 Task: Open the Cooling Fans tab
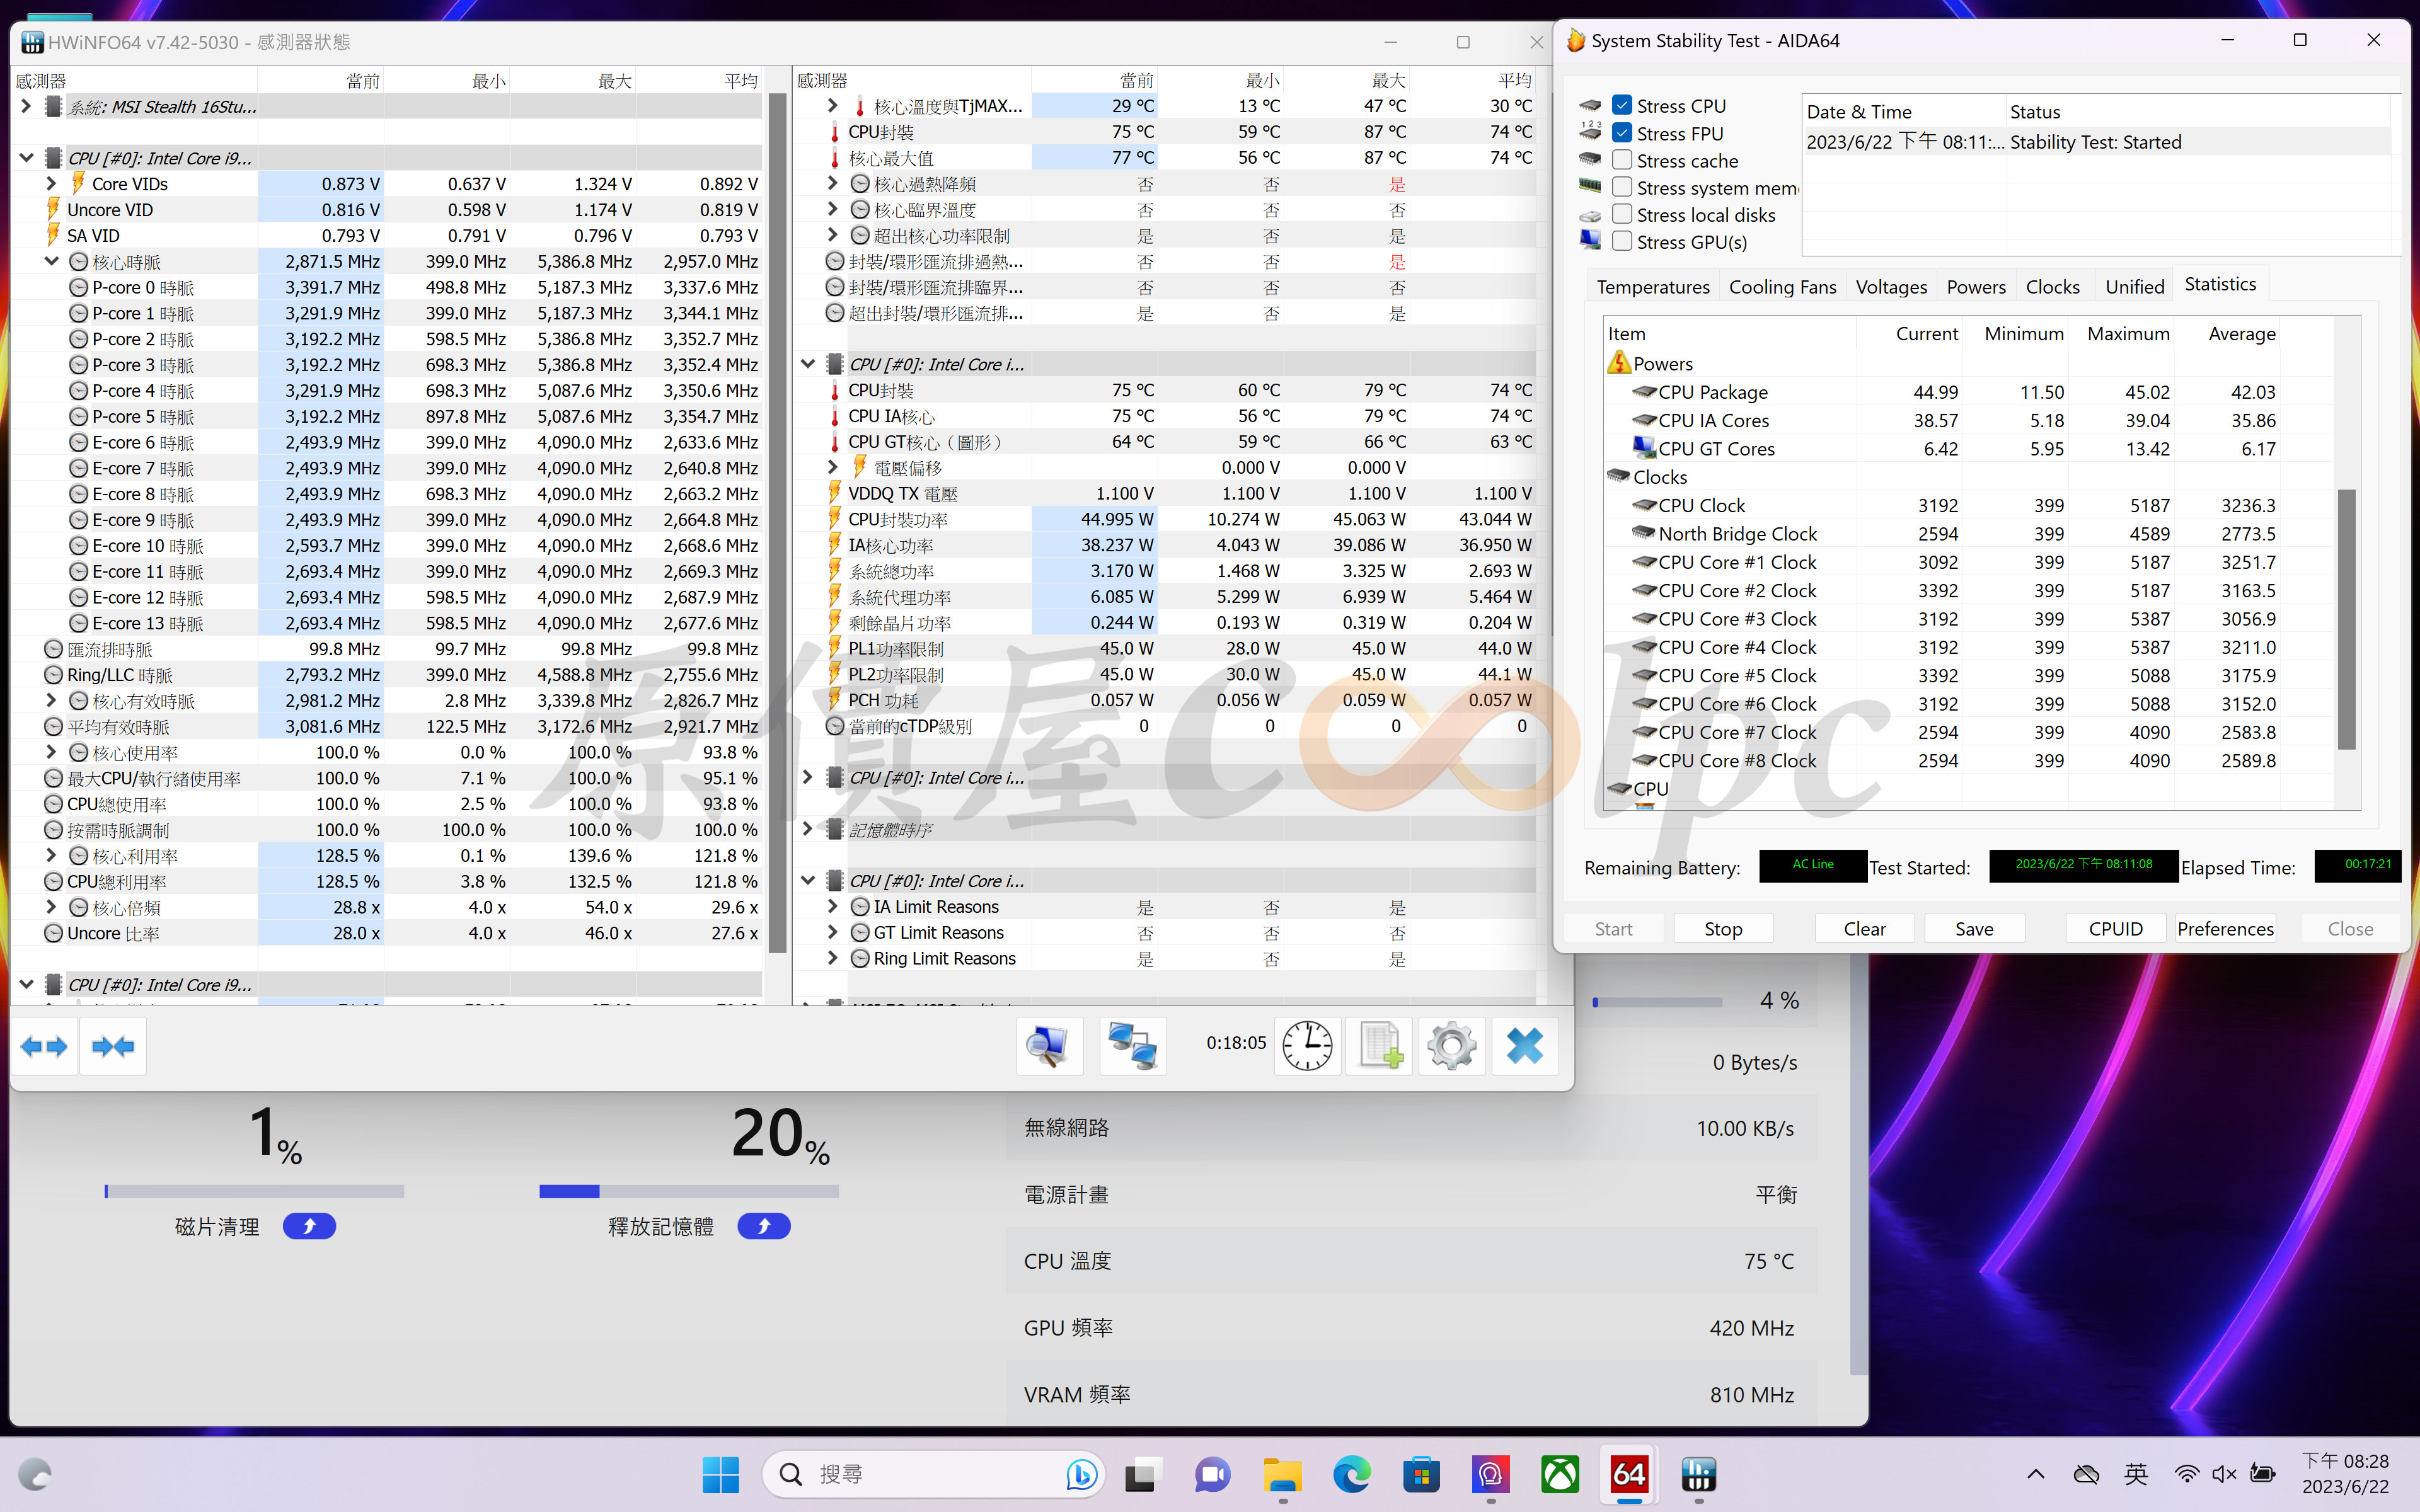point(1782,287)
